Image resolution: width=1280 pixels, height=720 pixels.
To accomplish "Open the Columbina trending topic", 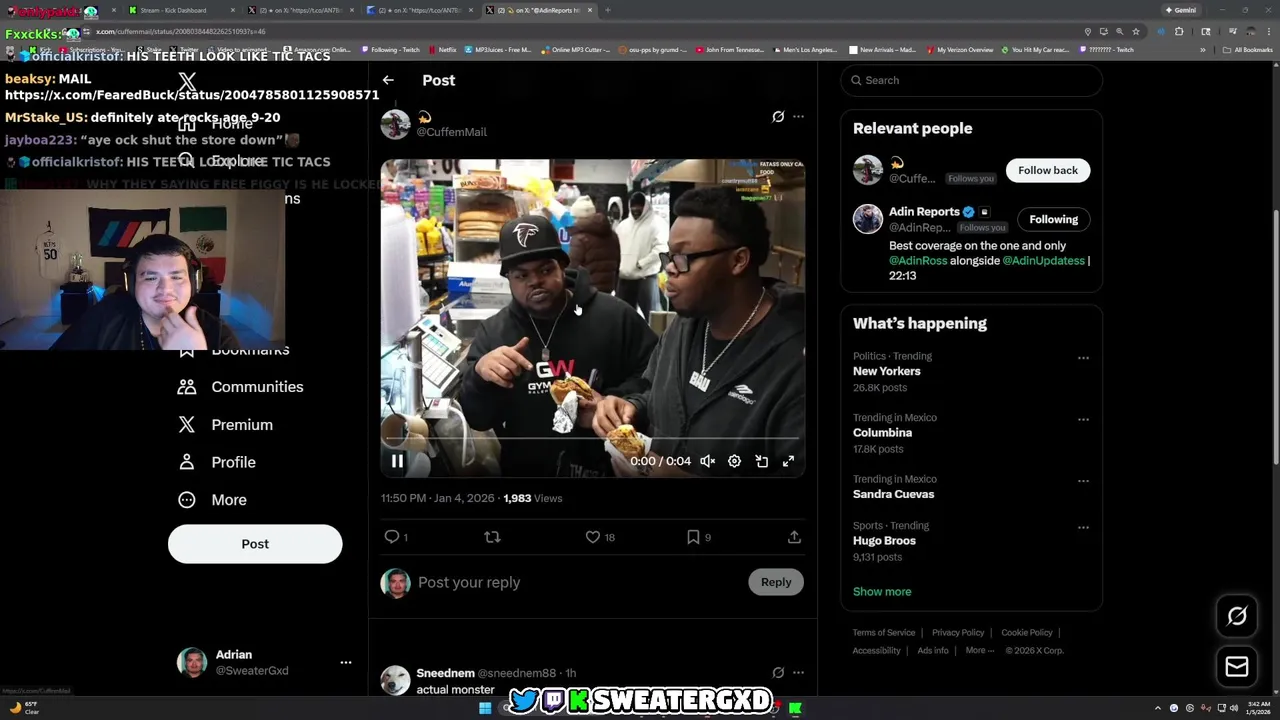I will point(882,433).
